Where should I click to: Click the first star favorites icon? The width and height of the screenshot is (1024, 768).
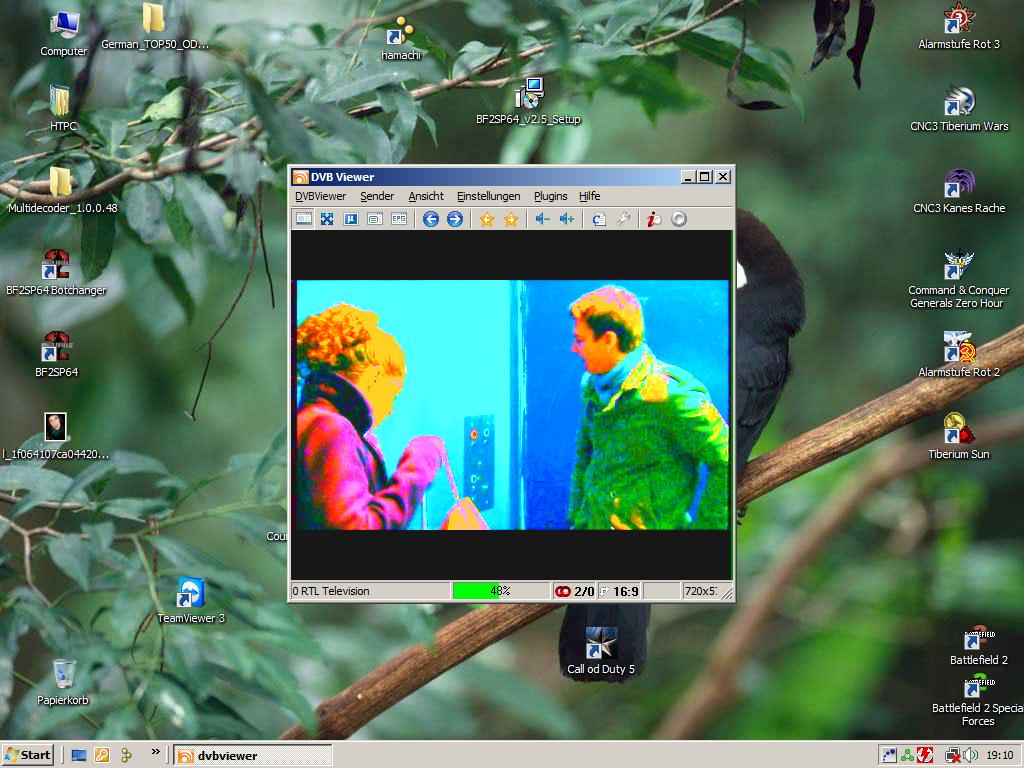[487, 219]
